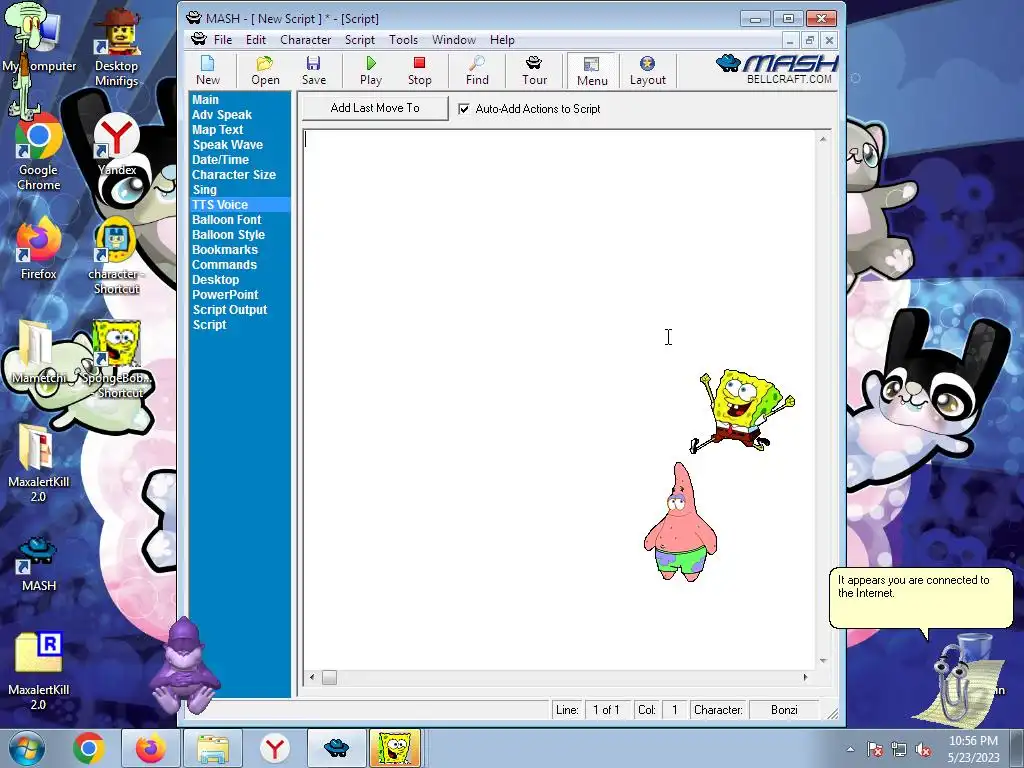The height and width of the screenshot is (768, 1024).
Task: Click the Windows Start button
Action: point(27,748)
